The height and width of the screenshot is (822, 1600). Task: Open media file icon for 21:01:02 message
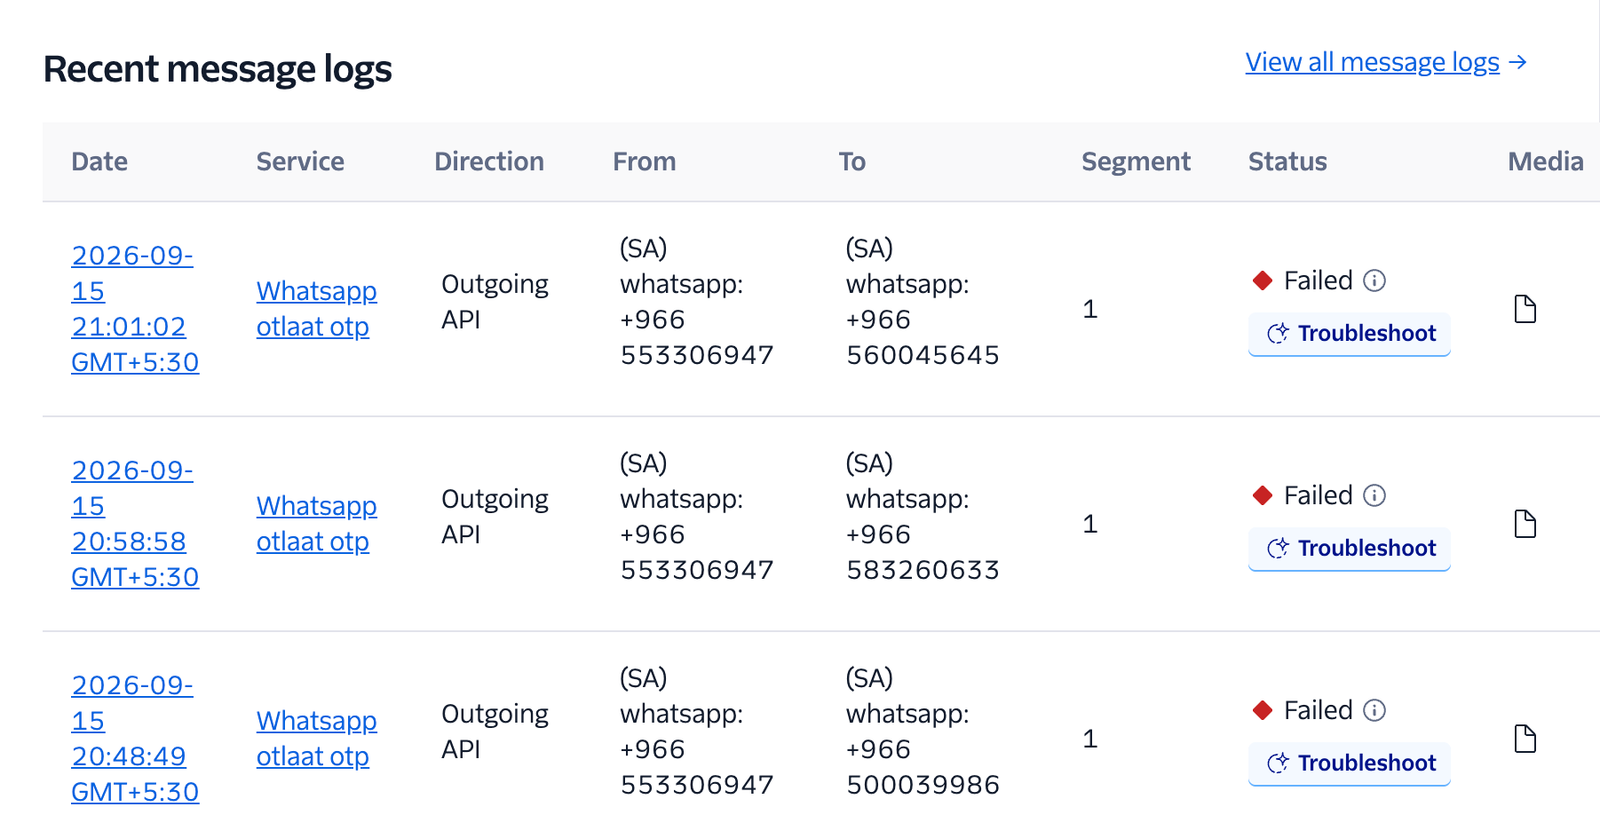tap(1525, 309)
